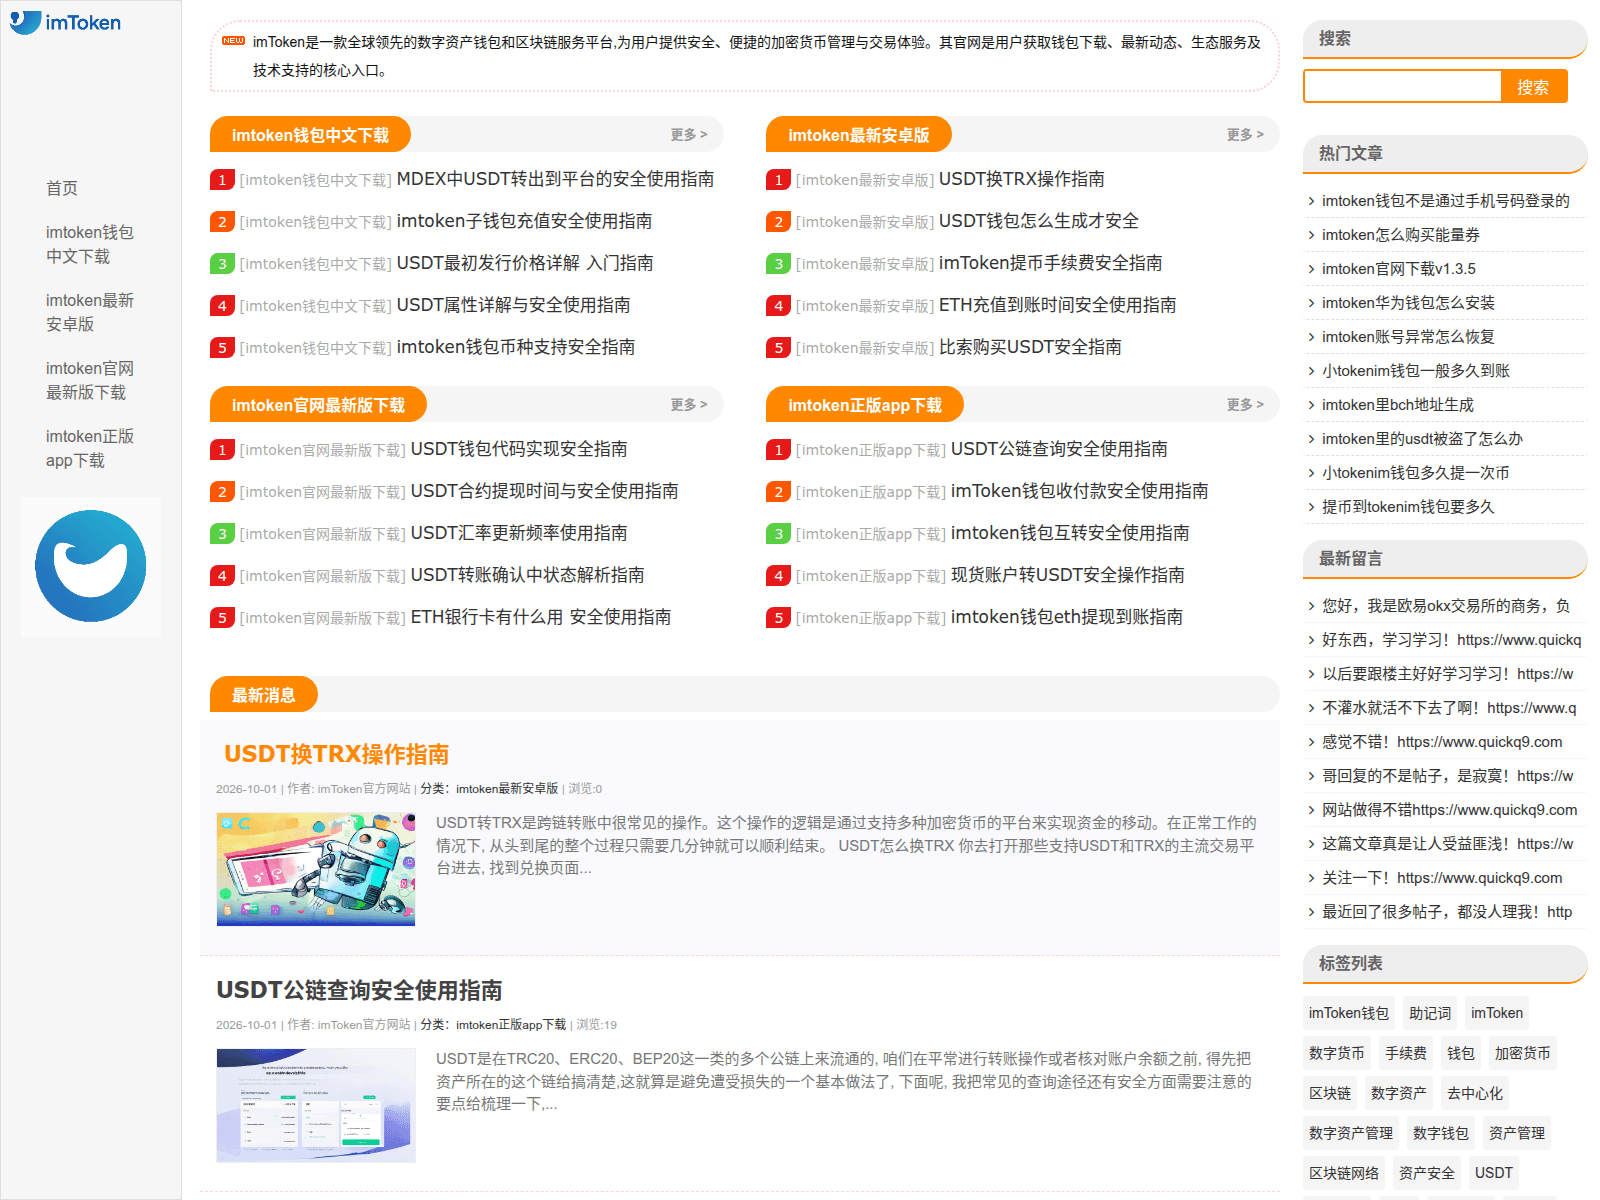Open article imtoken子钱包充值安全使用指南
The image size is (1600, 1200).
tap(524, 221)
